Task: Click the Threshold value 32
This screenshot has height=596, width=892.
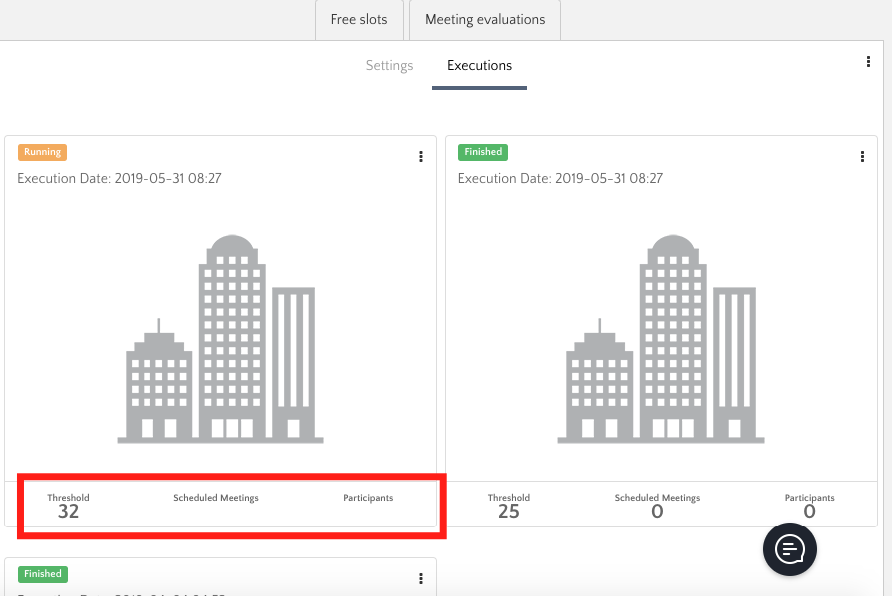Action: point(68,512)
